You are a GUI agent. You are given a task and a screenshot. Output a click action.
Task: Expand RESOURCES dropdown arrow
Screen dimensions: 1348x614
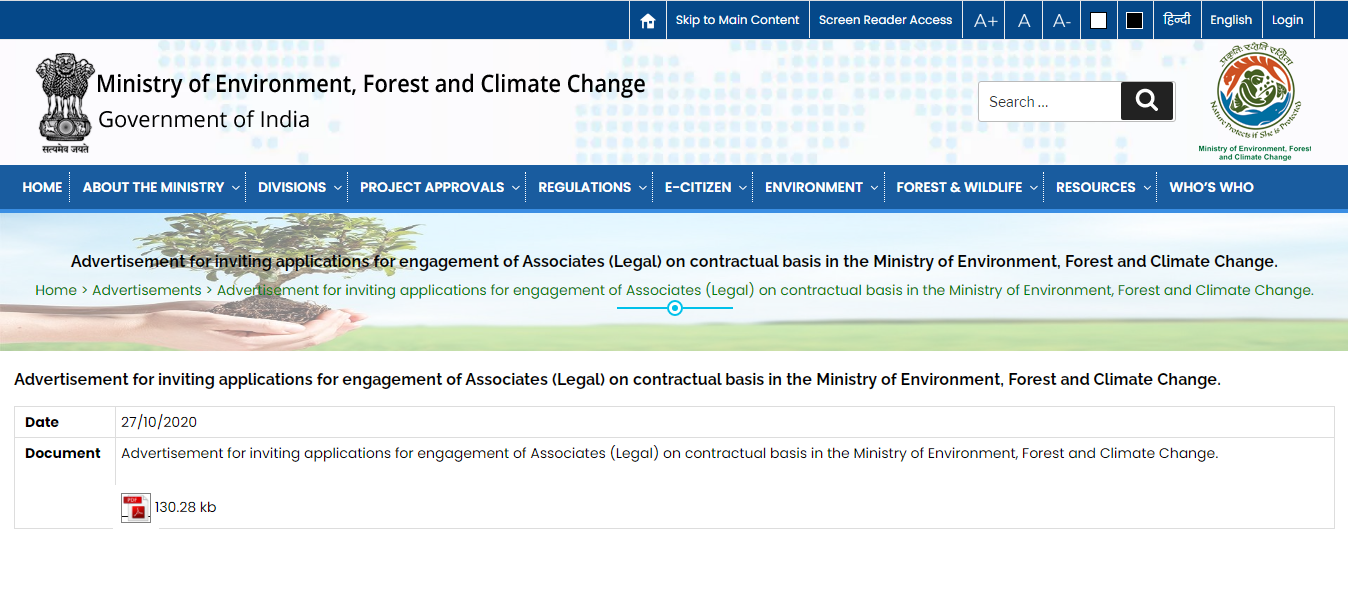(x=1147, y=188)
